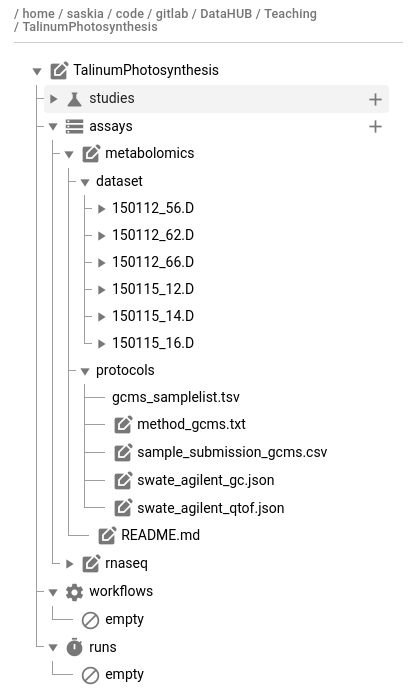Image resolution: width=414 pixels, height=692 pixels.
Task: Click the edit icon beside README.md
Action: pyautogui.click(x=107, y=535)
